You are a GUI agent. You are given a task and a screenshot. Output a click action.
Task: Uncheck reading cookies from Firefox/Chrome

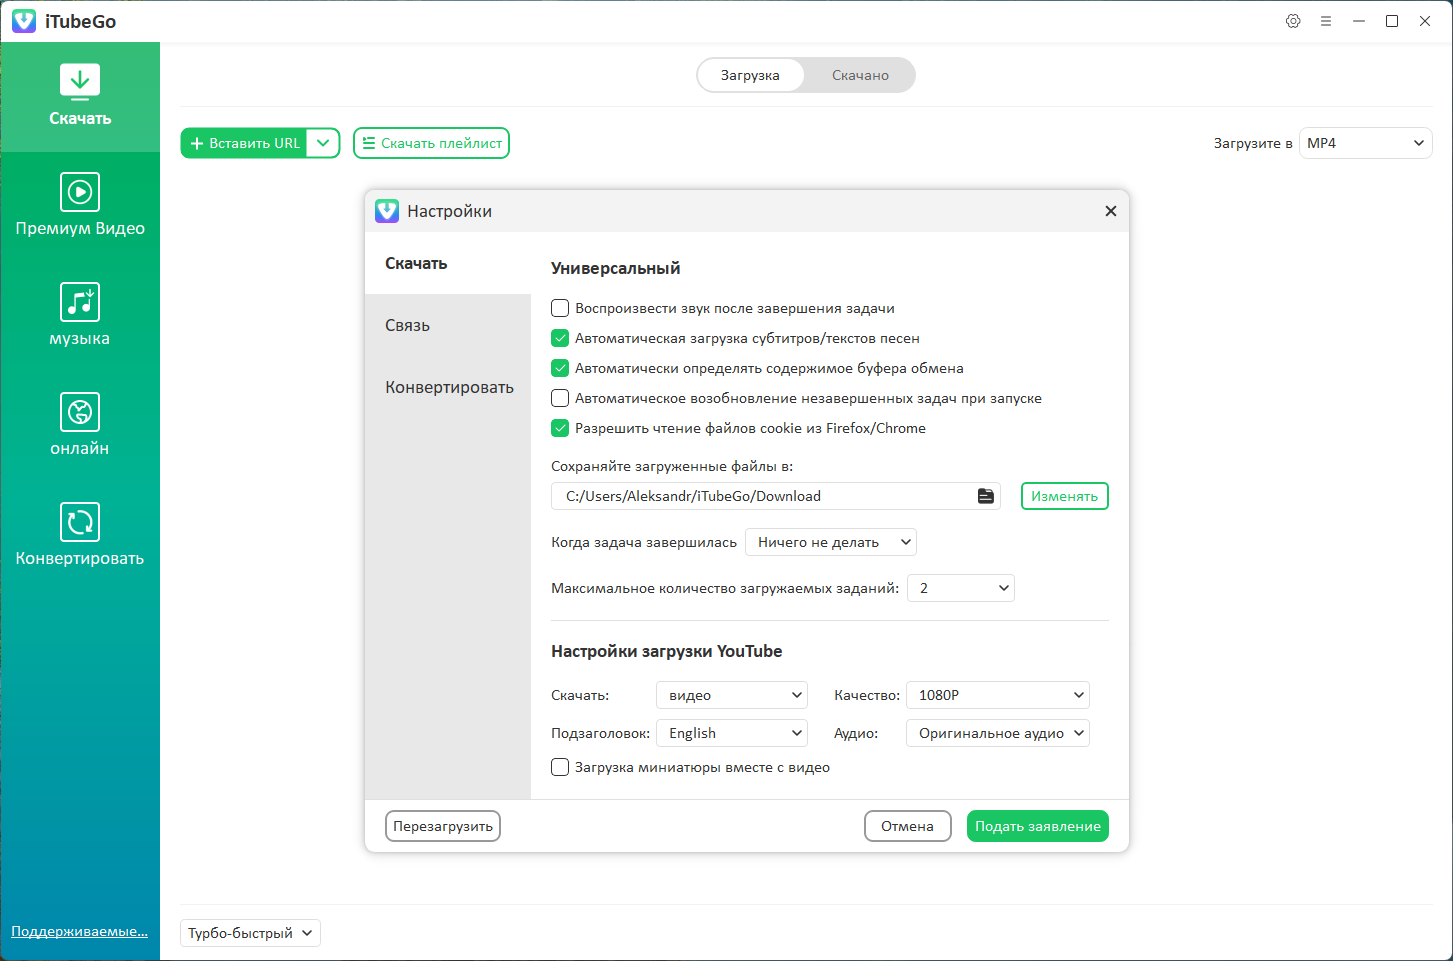pyautogui.click(x=560, y=428)
